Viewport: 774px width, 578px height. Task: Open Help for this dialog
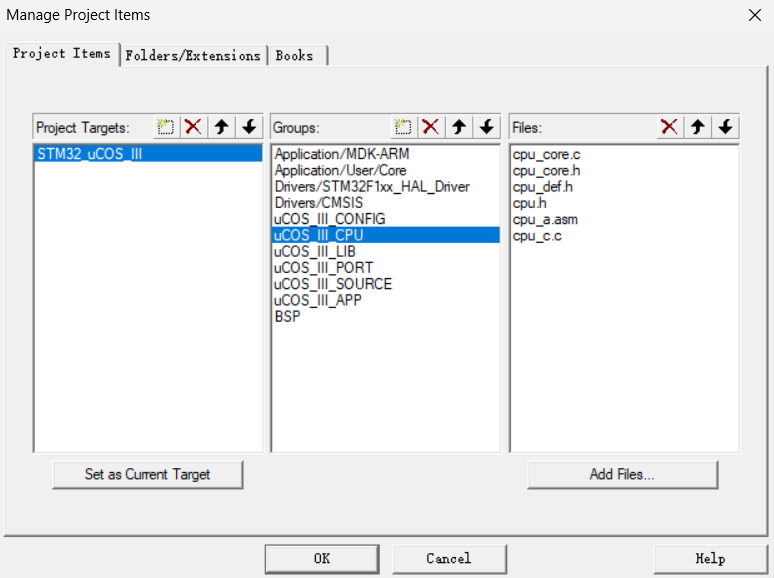point(710,559)
